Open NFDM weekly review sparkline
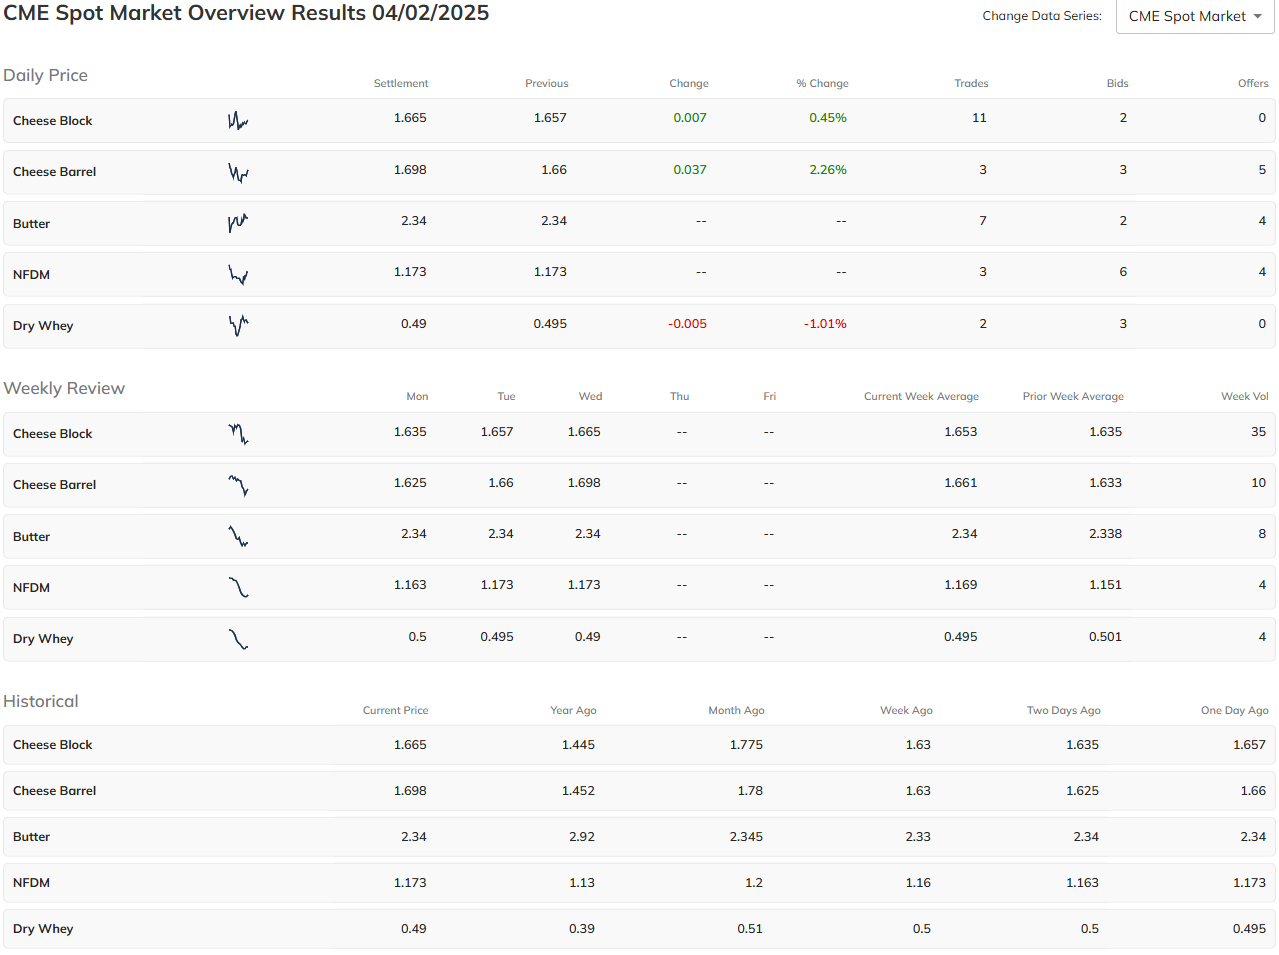The height and width of the screenshot is (955, 1279). pyautogui.click(x=238, y=587)
